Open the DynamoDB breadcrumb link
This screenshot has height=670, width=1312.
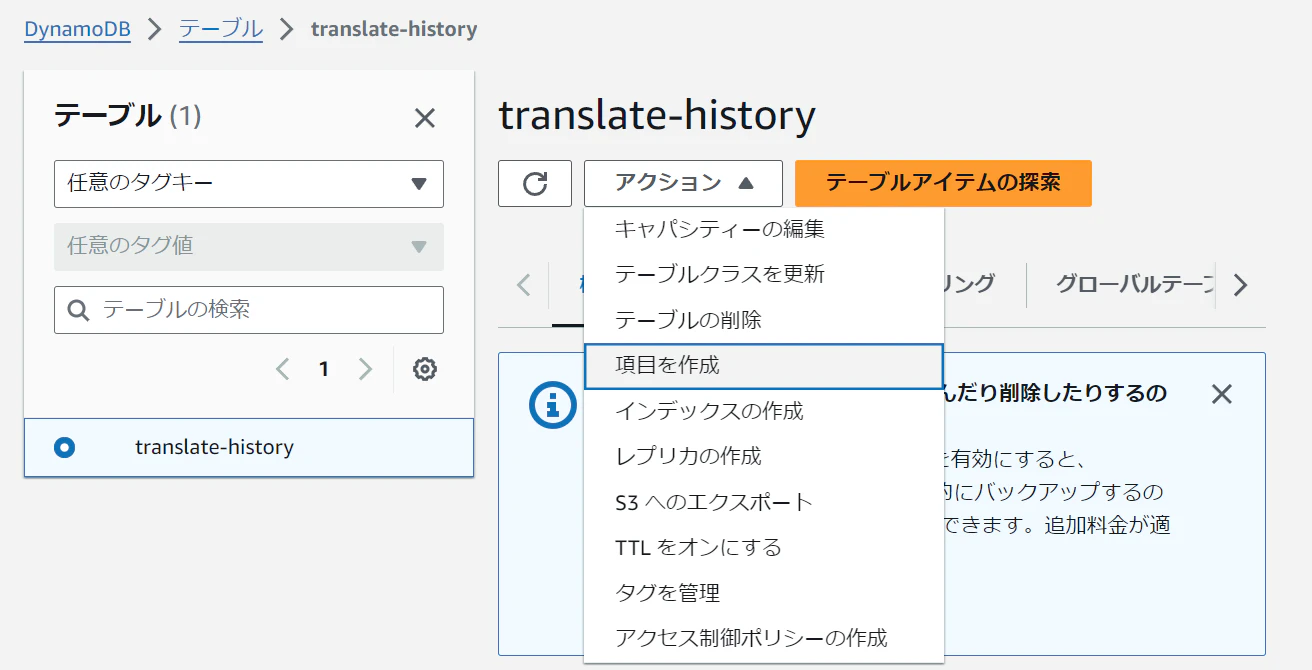click(x=77, y=29)
